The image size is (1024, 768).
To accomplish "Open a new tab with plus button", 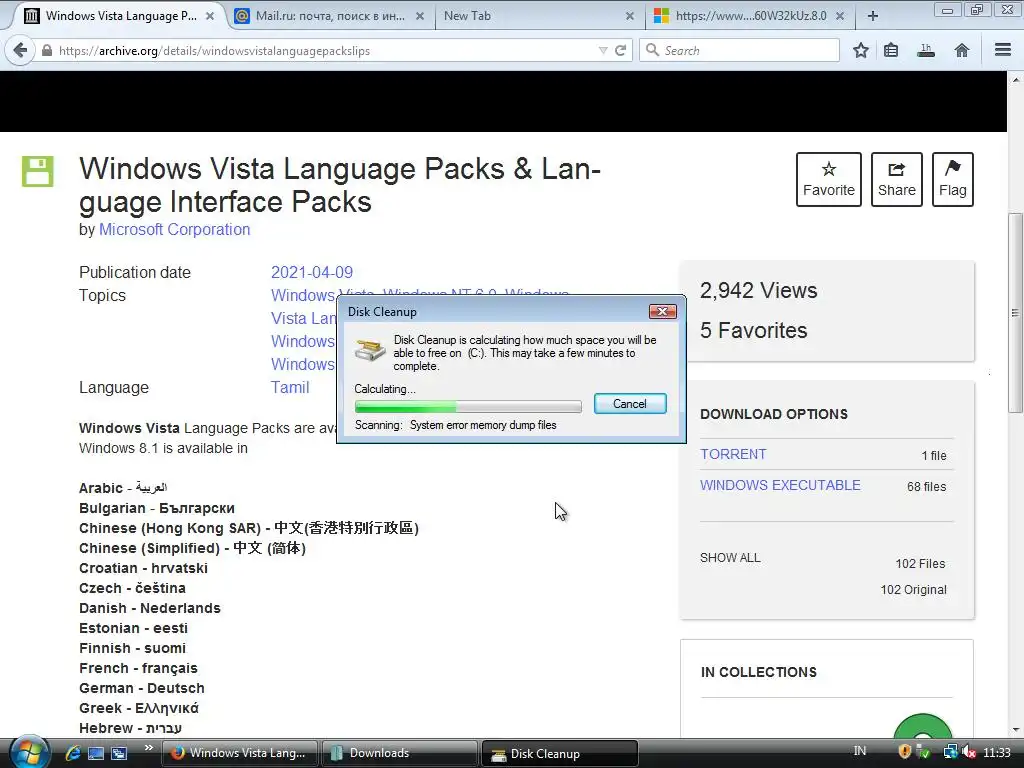I will (x=872, y=16).
